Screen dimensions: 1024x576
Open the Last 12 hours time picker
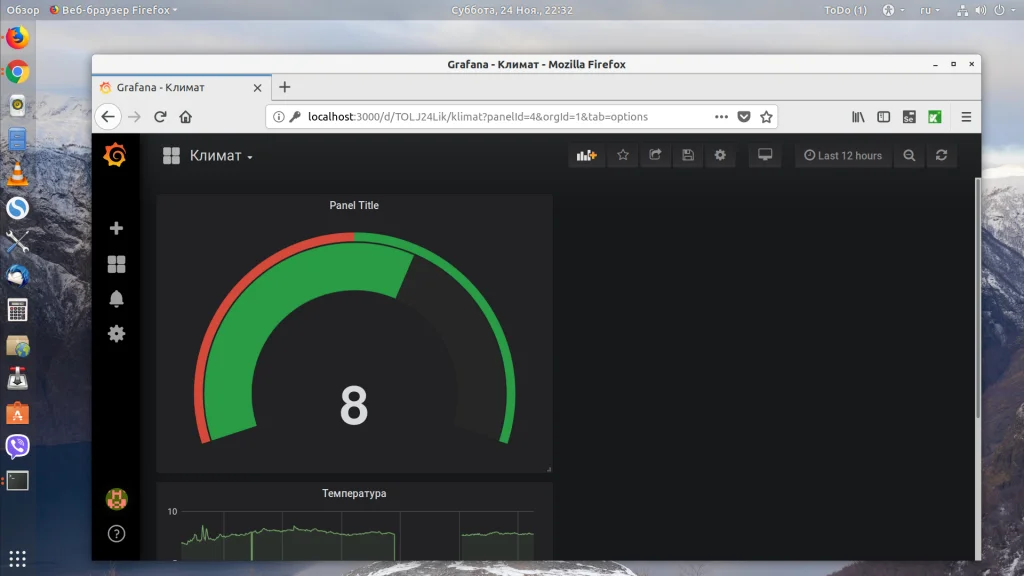(x=843, y=156)
